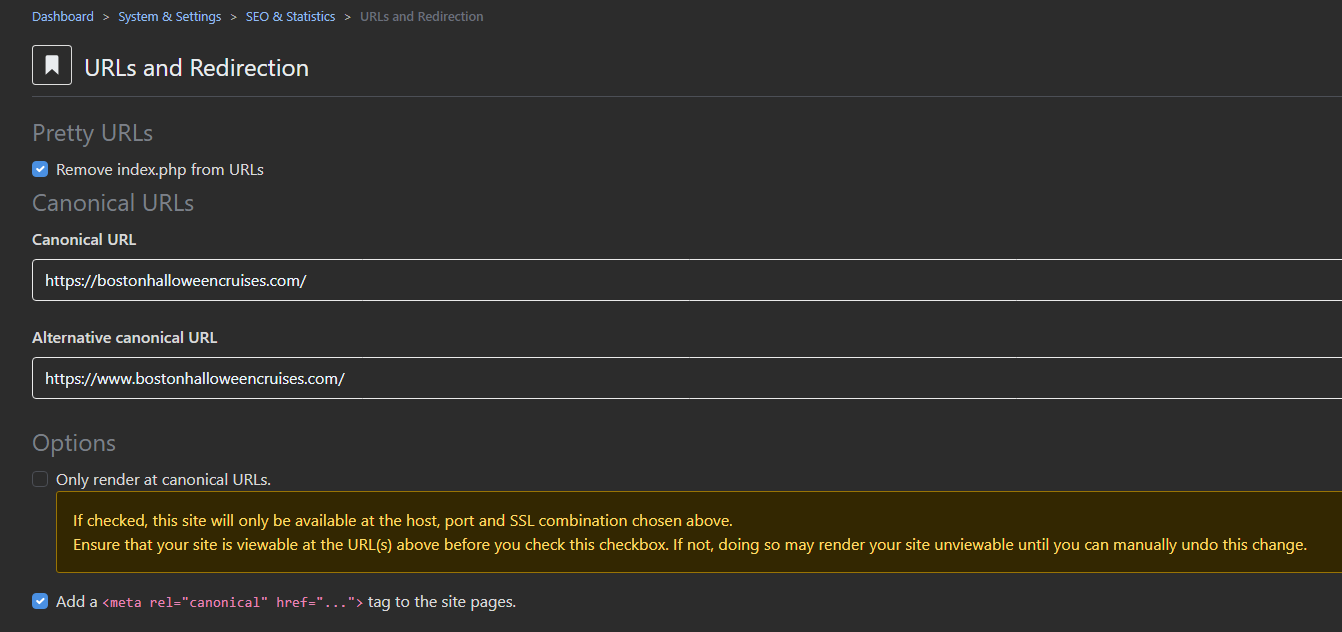Go to Dashboard in the breadcrumb
Viewport: 1342px width, 632px height.
[x=63, y=17]
